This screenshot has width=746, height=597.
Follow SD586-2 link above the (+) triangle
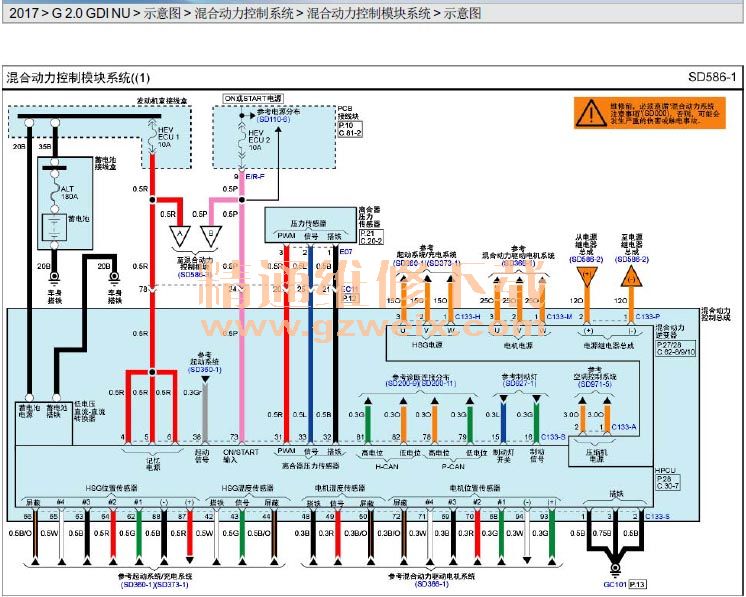(x=586, y=259)
